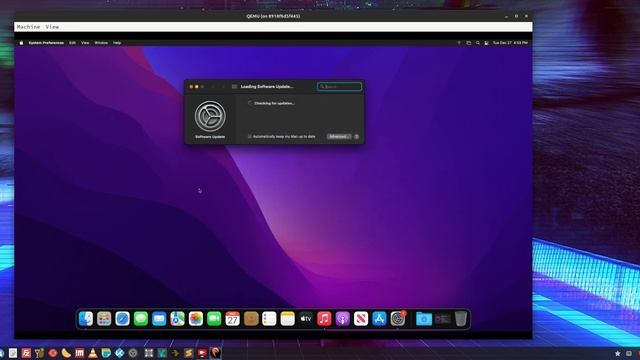Open Reminders app in the dock
The image size is (640, 360).
tap(269, 319)
